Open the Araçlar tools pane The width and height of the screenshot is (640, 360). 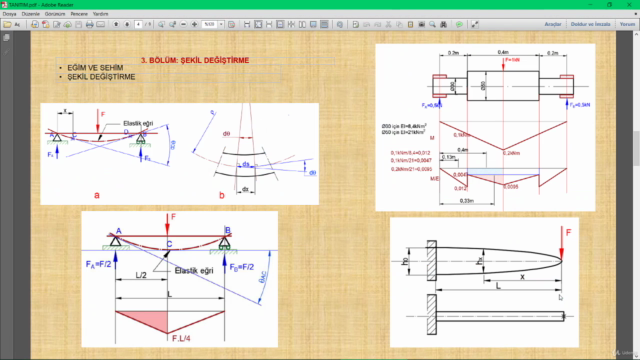(553, 24)
